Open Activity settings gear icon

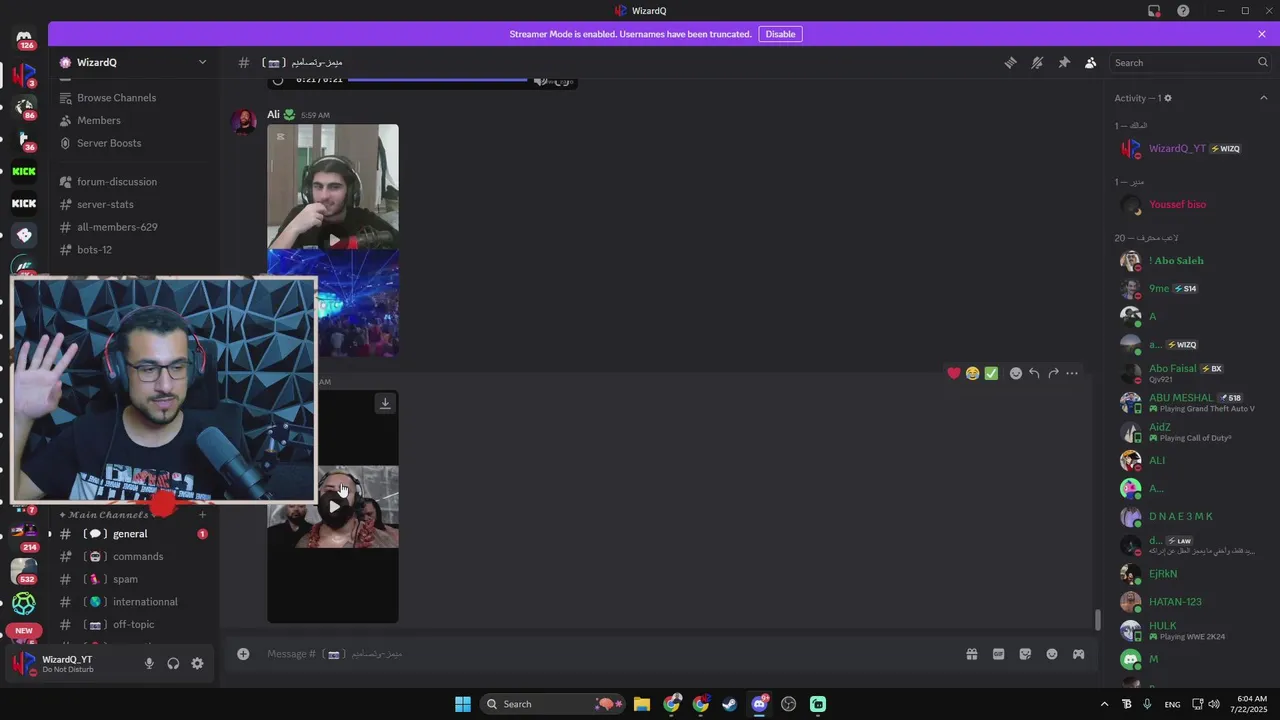1167,98
